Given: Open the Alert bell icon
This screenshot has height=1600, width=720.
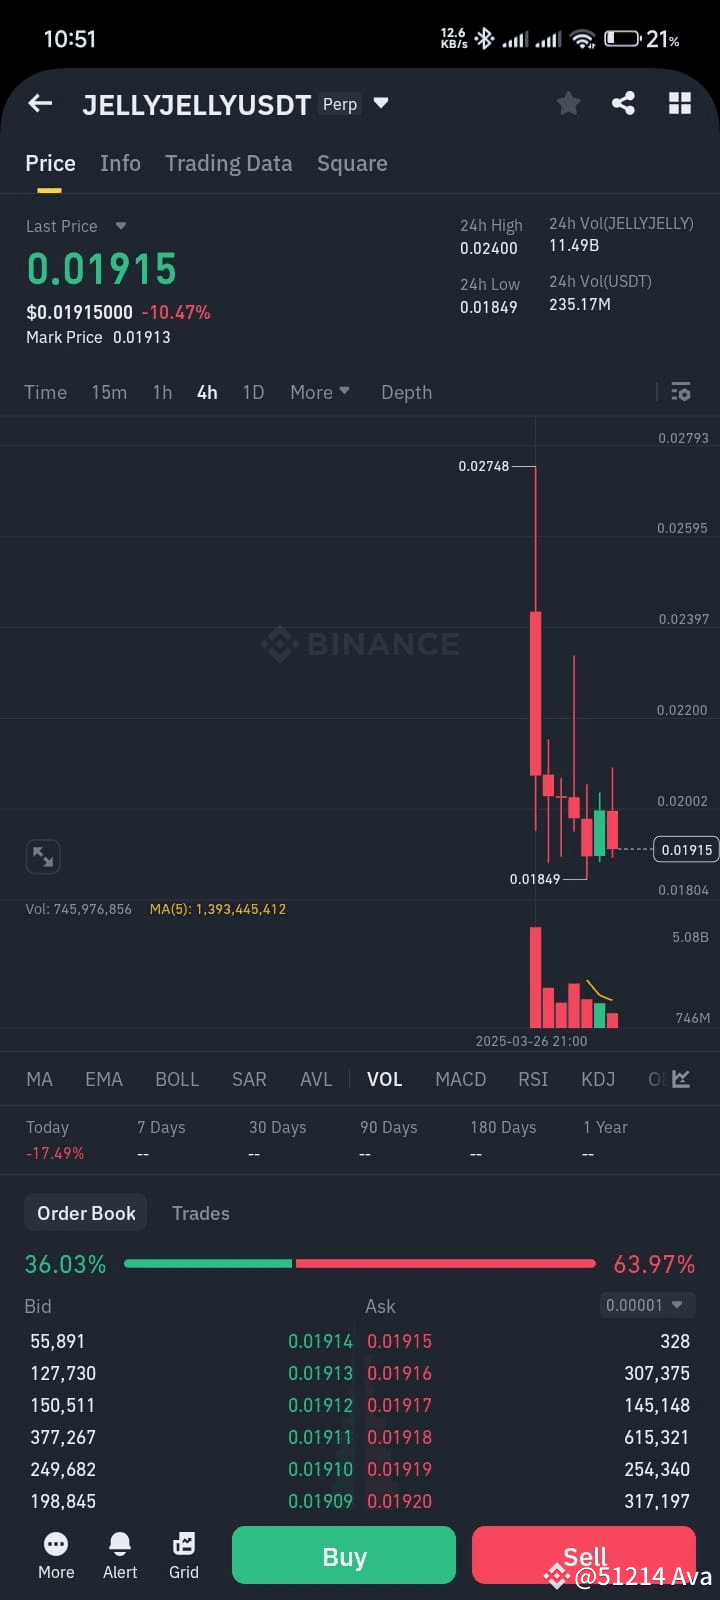Looking at the screenshot, I should point(120,1554).
